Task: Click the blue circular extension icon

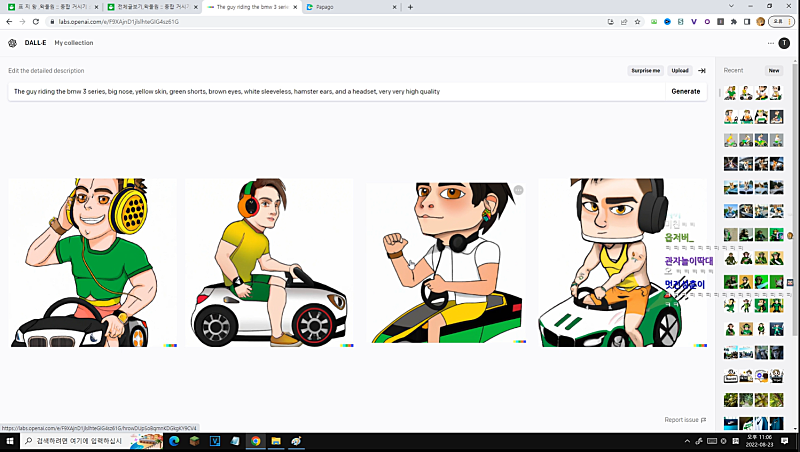Action: coord(667,22)
